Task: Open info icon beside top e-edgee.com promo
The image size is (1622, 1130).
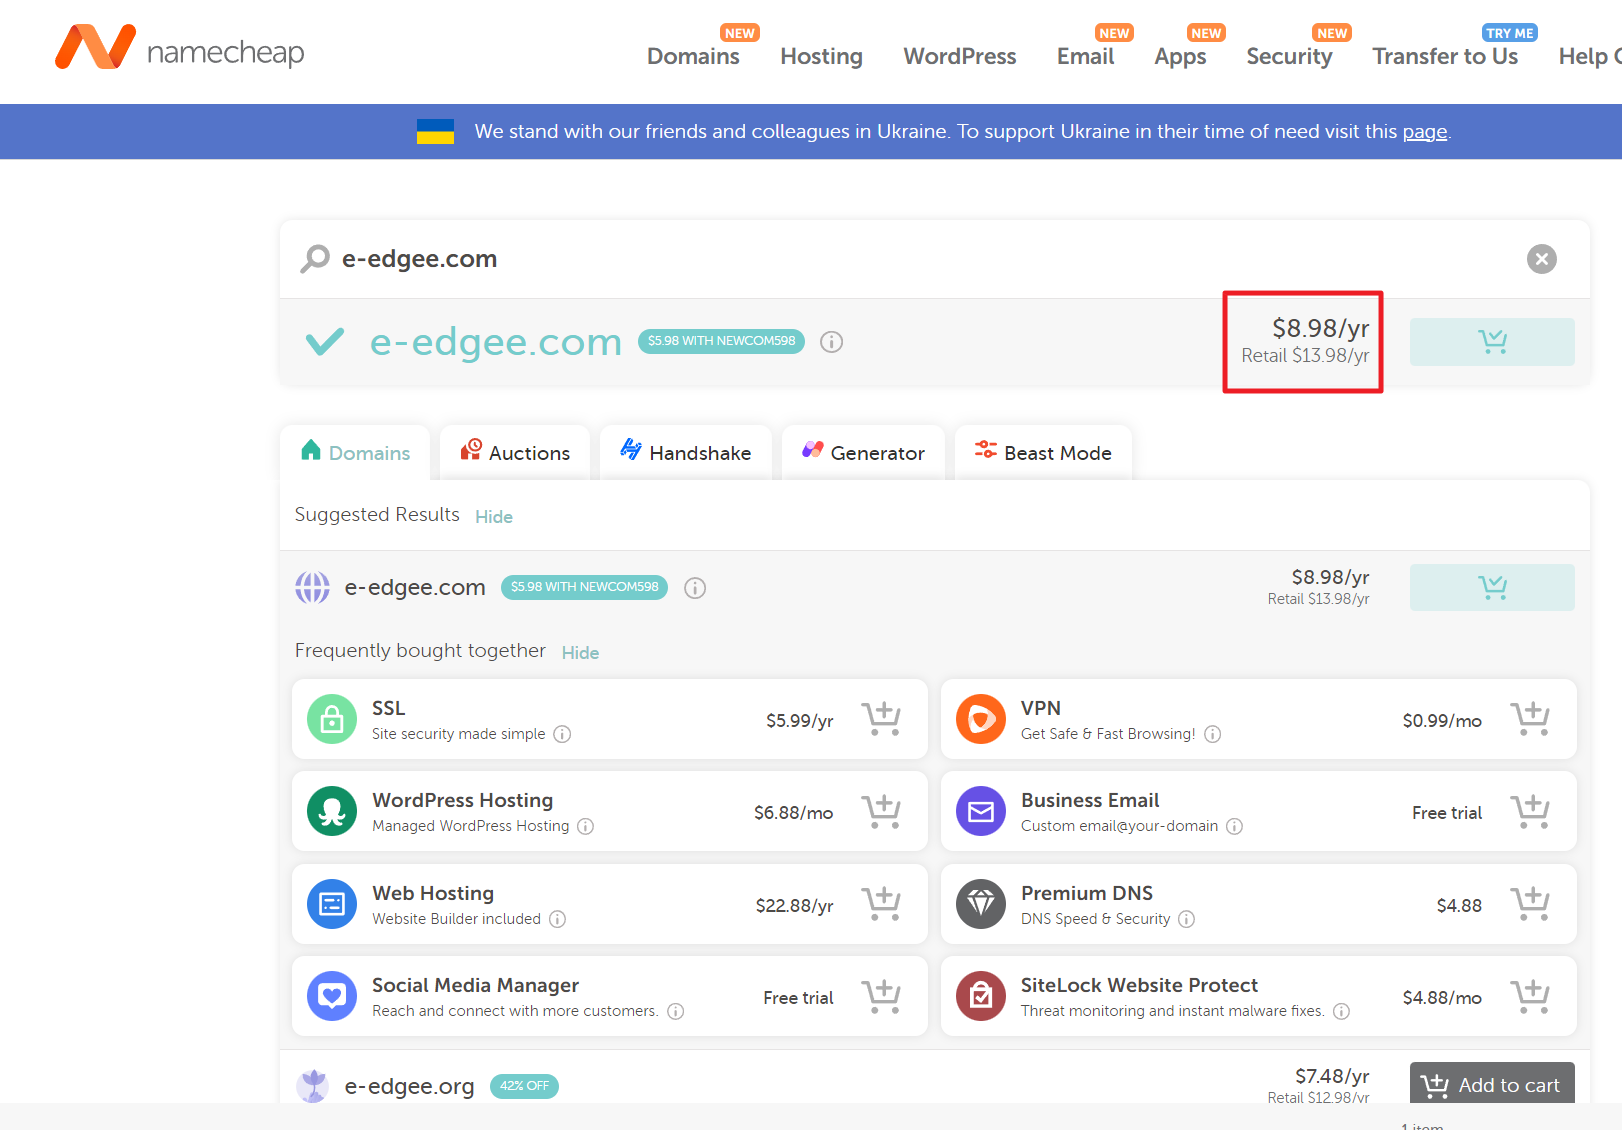Action: [831, 342]
